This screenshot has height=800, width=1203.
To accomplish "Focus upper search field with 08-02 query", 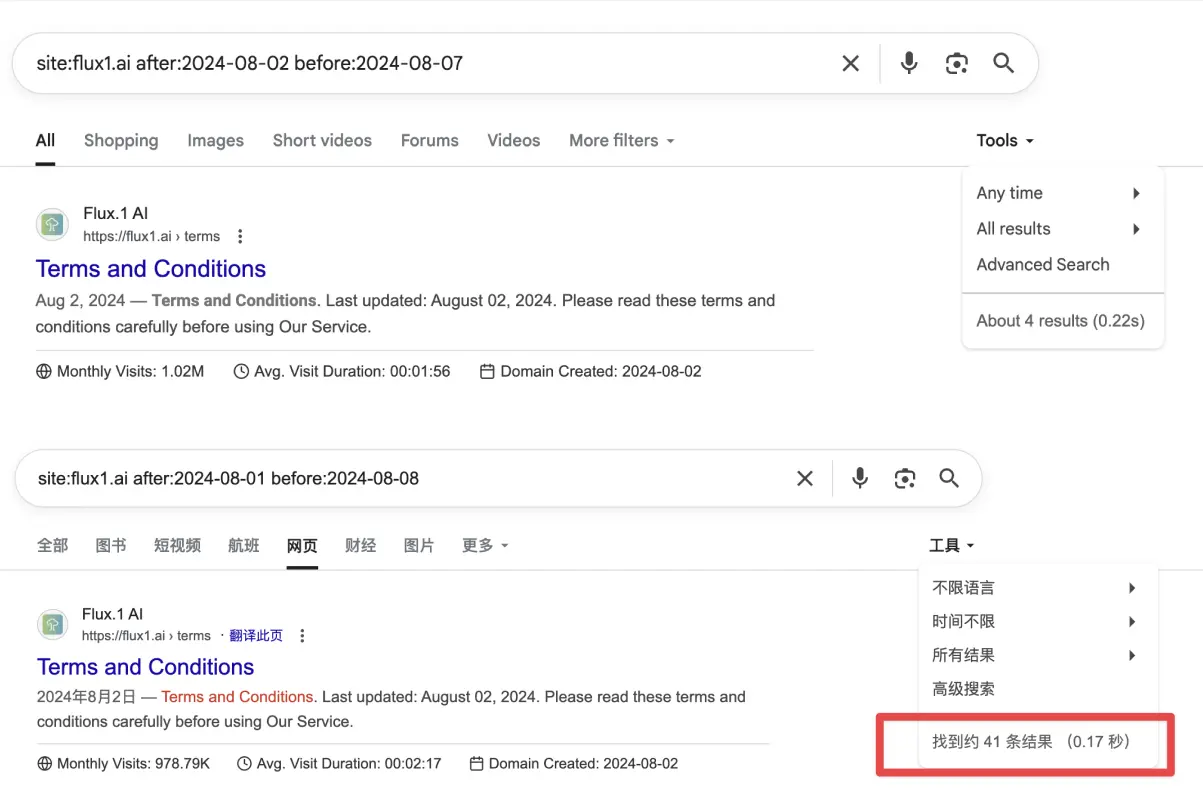I will point(430,63).
